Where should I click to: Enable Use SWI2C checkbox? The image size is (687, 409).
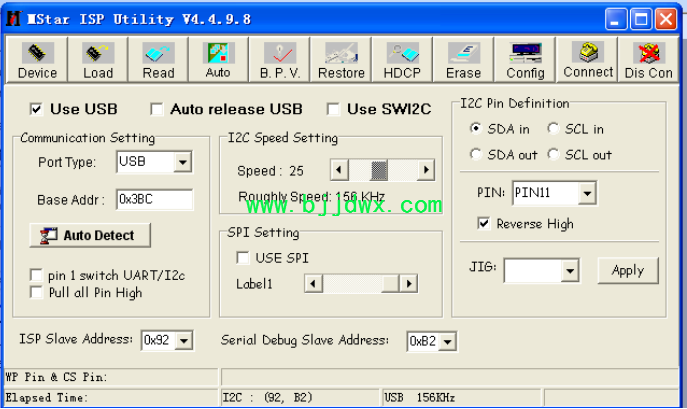tap(333, 109)
